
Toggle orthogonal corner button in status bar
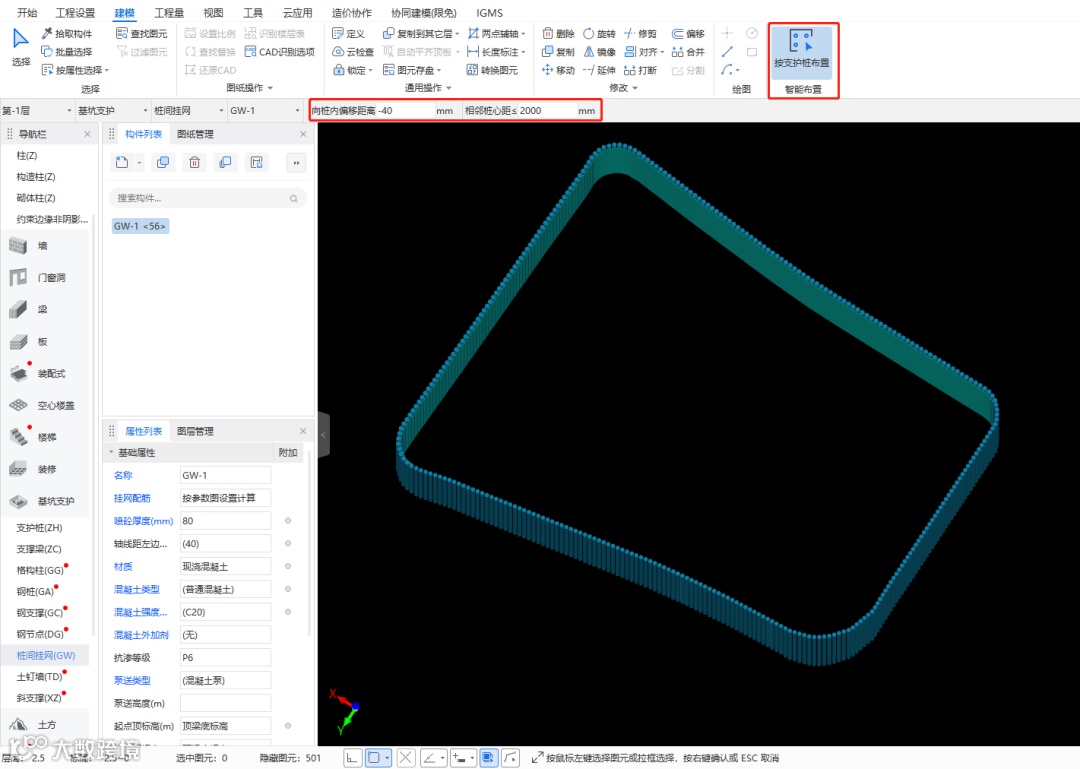(352, 758)
